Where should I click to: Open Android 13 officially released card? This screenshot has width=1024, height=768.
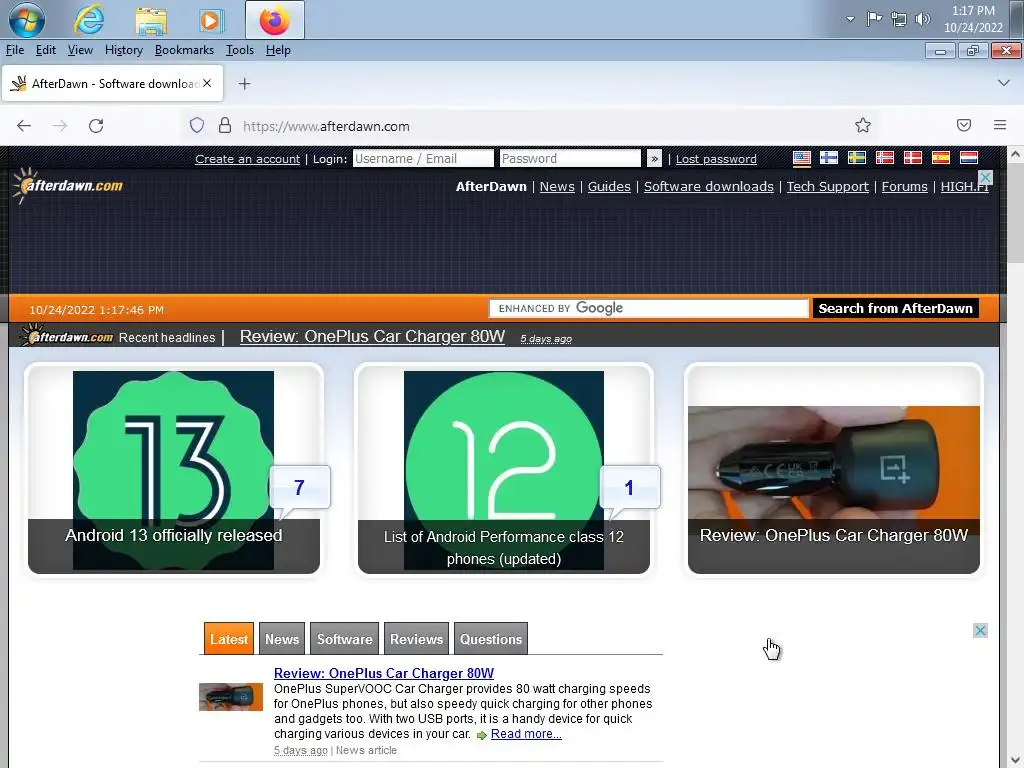click(x=174, y=469)
